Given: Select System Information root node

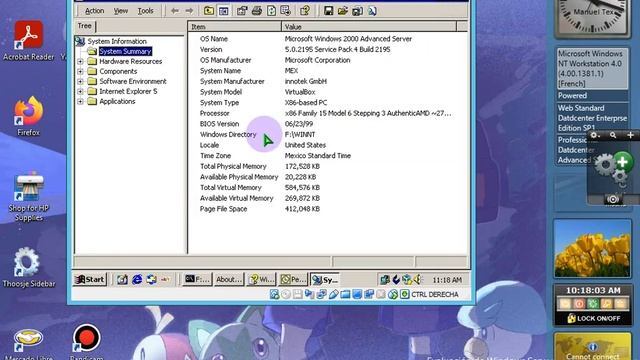Looking at the screenshot, I should point(117,41).
